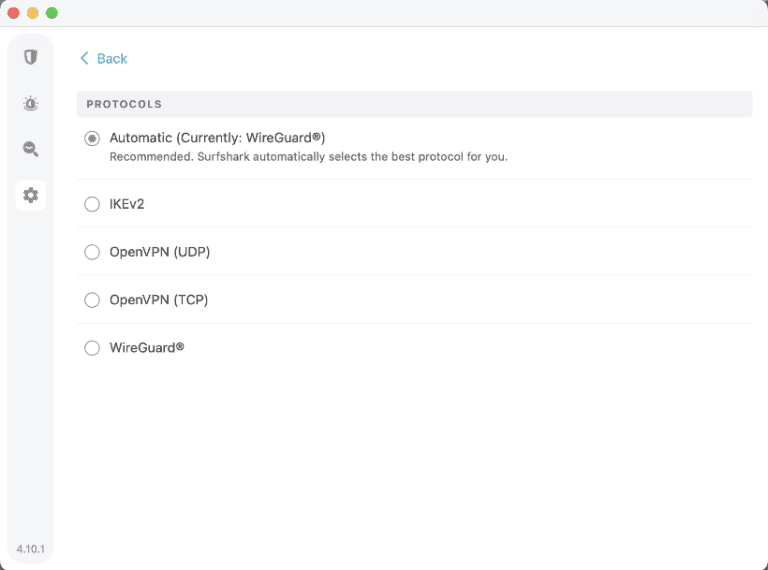The image size is (768, 570).
Task: Click the Settings gear icon in sidebar
Action: [31, 195]
